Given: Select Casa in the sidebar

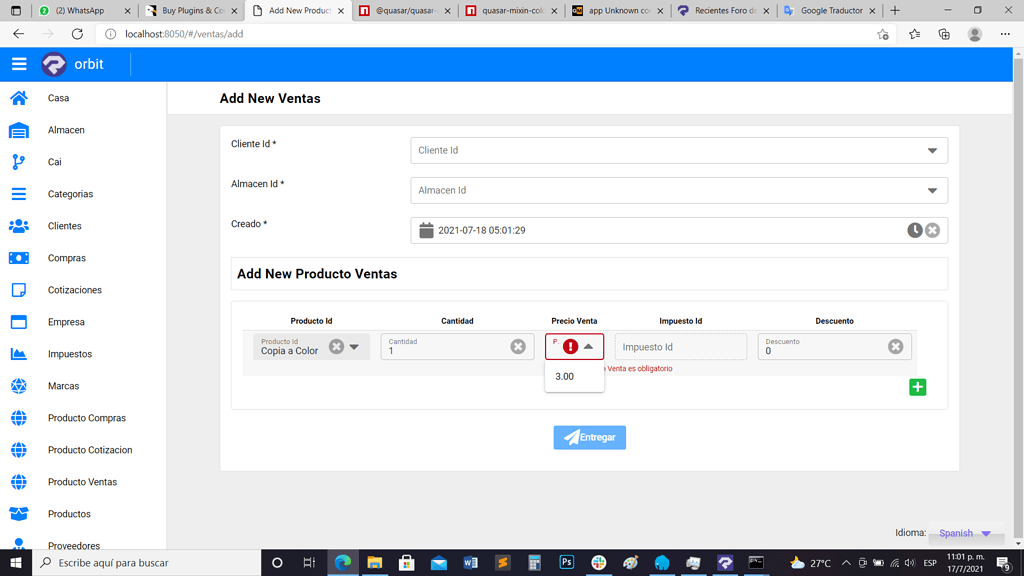Looking at the screenshot, I should 20,98.
